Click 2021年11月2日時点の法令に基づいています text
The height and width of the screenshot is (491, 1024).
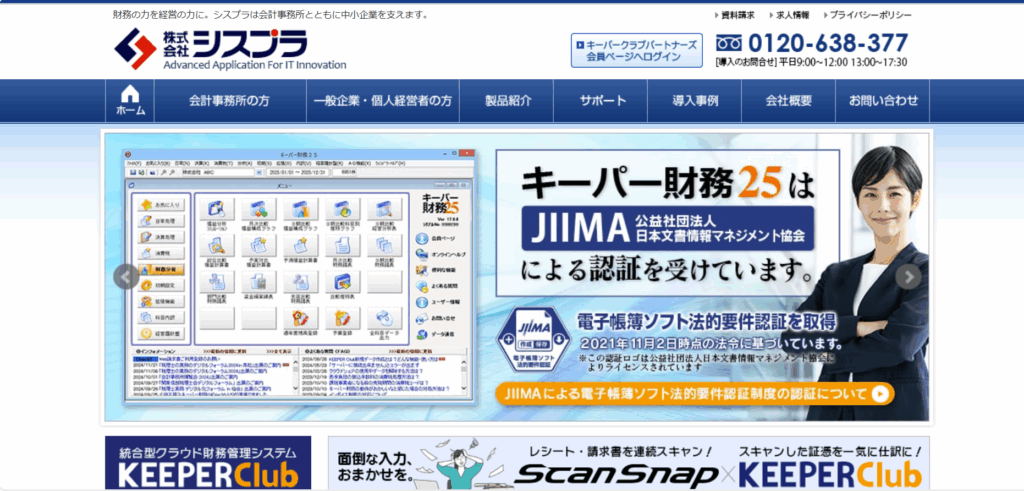711,343
